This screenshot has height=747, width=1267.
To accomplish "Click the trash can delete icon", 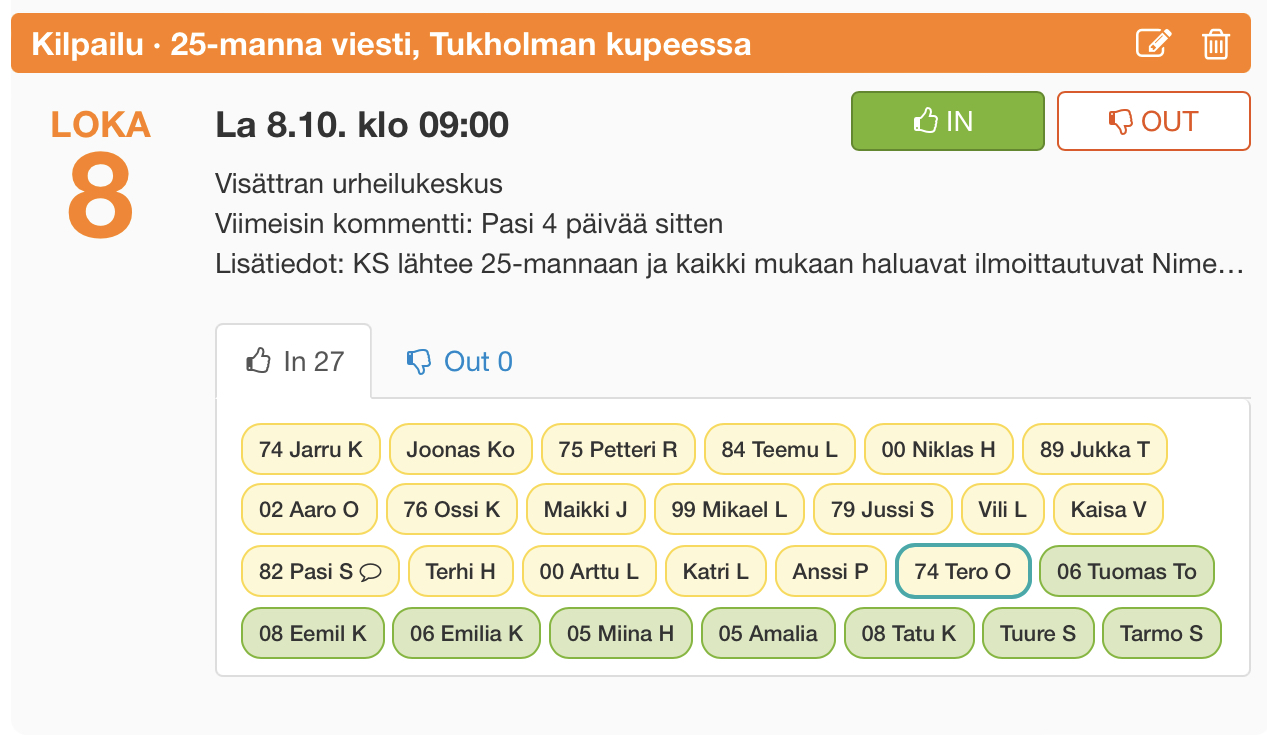I will (1215, 44).
